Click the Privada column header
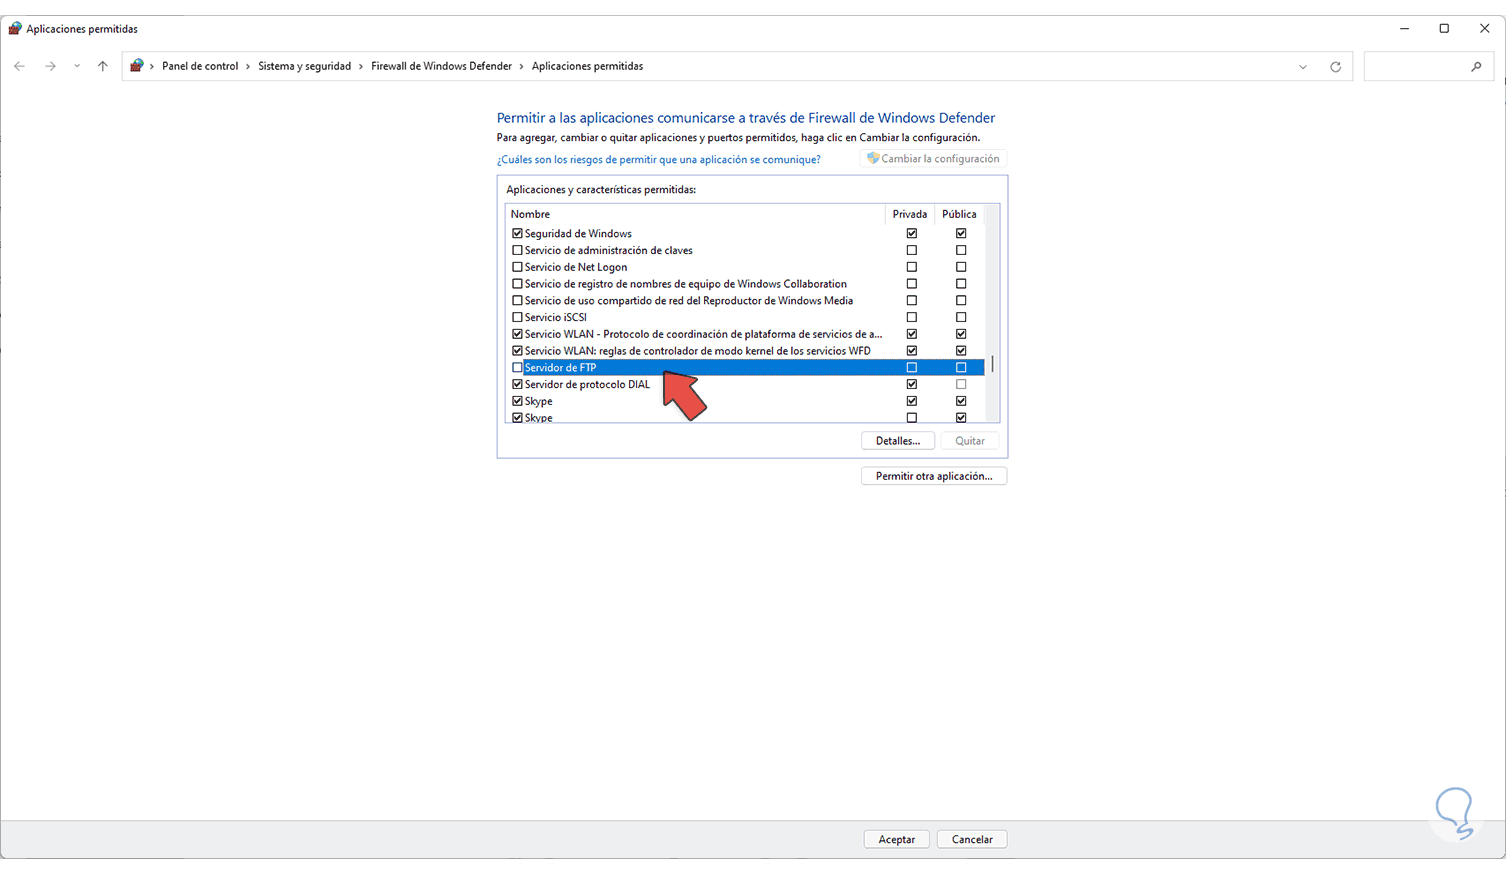This screenshot has height=875, width=1506. pyautogui.click(x=910, y=214)
